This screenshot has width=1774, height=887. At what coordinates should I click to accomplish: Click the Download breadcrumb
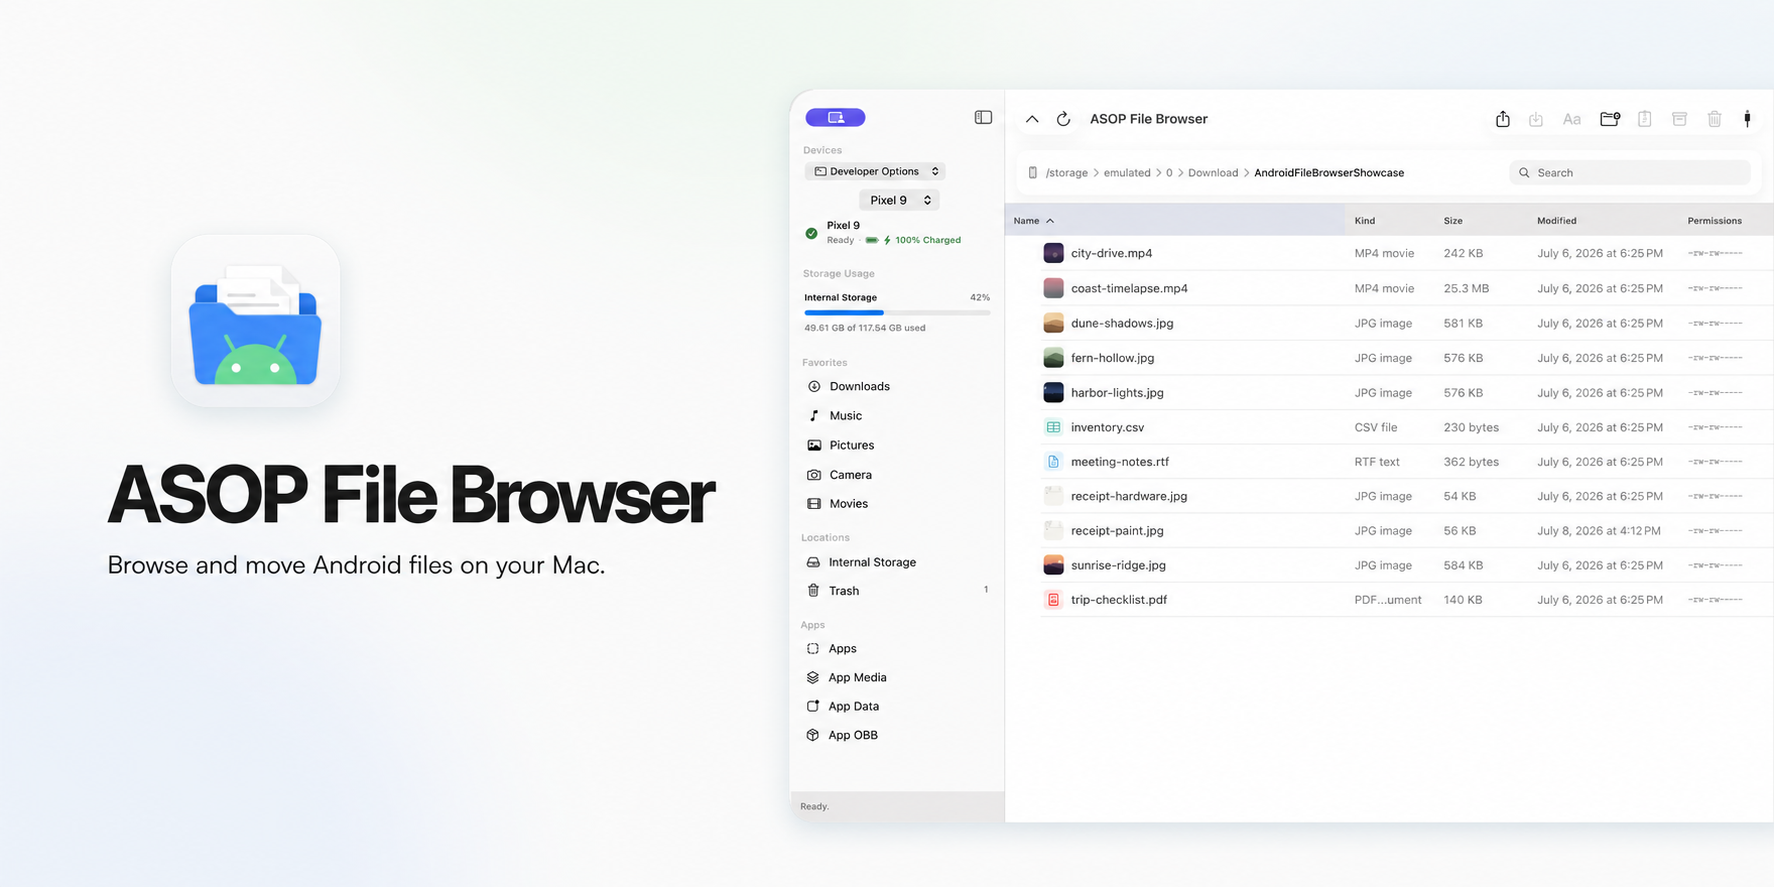(x=1213, y=173)
